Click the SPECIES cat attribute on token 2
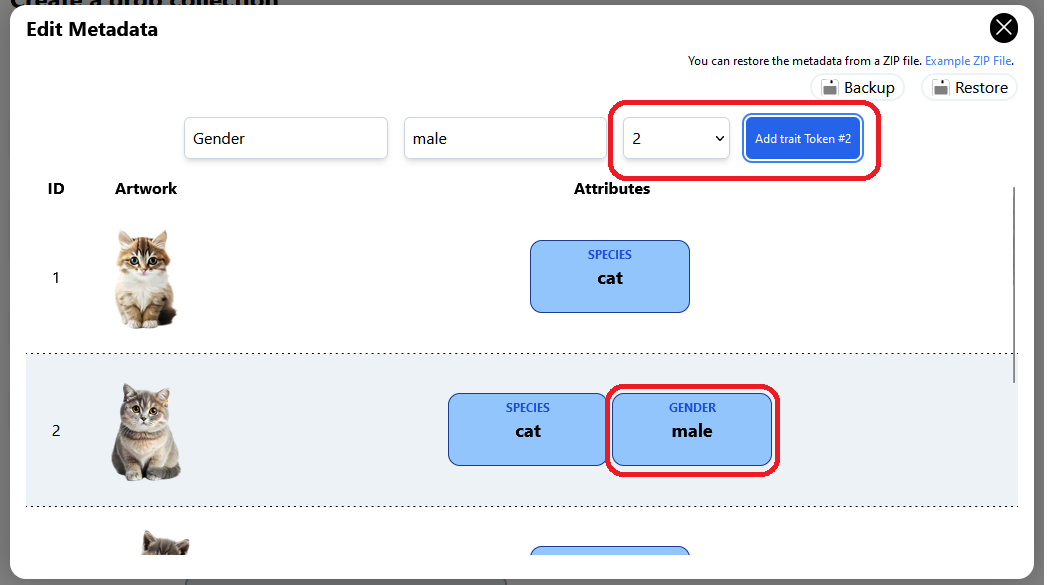Image resolution: width=1047 pixels, height=585 pixels. click(527, 429)
